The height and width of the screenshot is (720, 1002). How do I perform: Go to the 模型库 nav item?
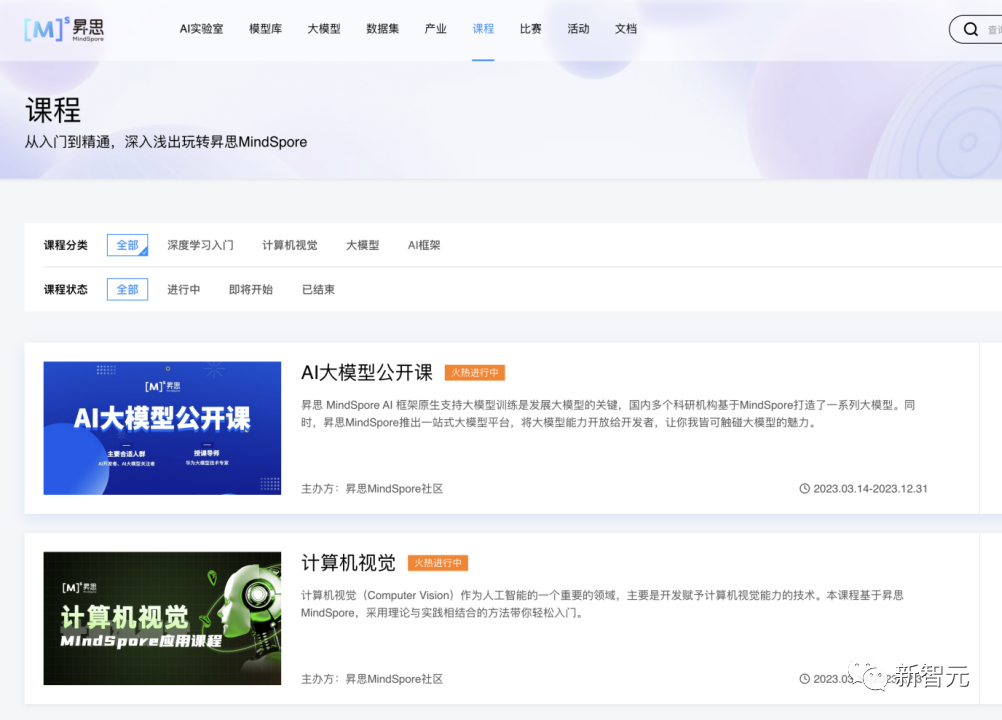(265, 29)
